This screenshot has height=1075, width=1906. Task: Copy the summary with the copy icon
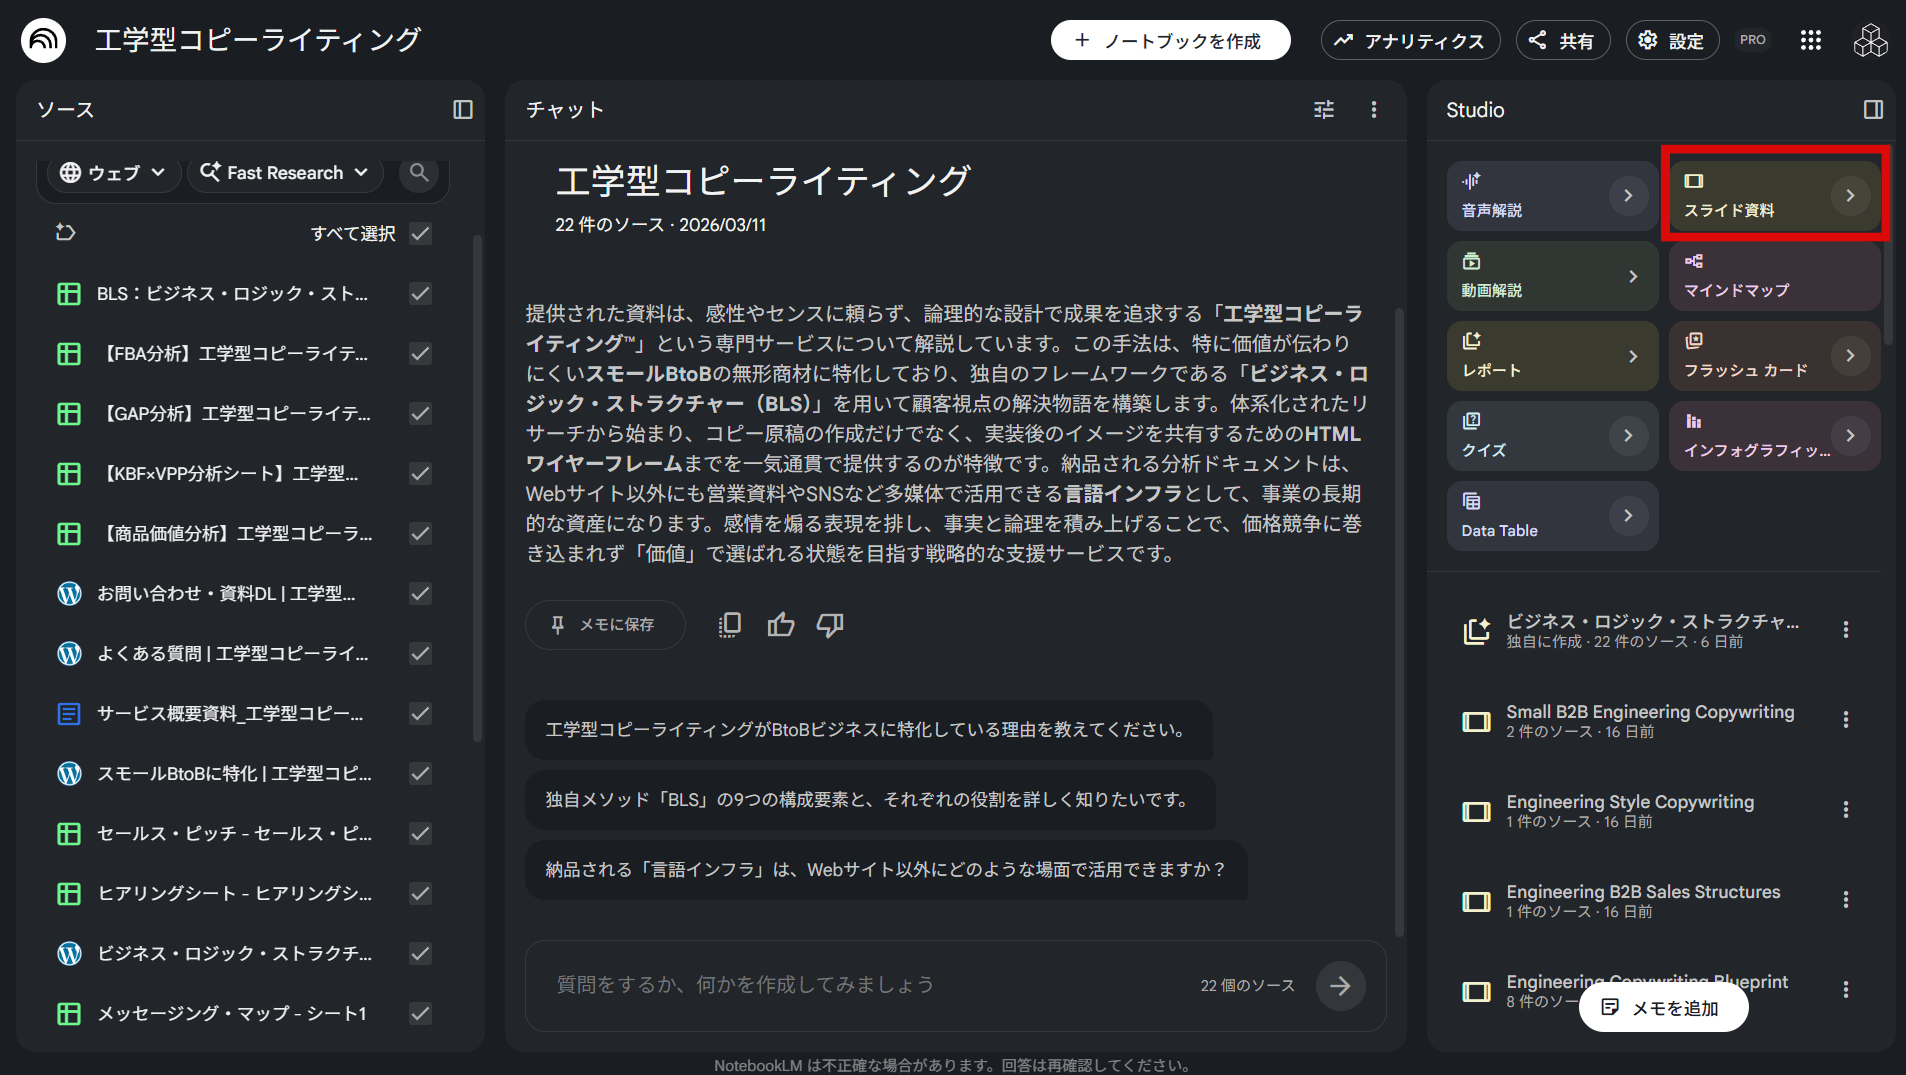730,625
